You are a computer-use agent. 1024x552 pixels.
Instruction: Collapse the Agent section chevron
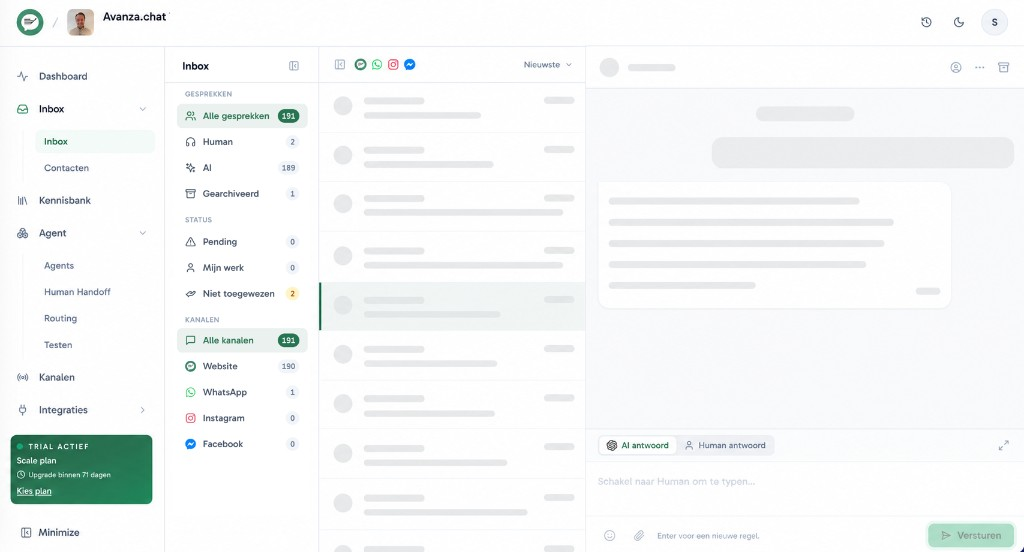point(142,233)
